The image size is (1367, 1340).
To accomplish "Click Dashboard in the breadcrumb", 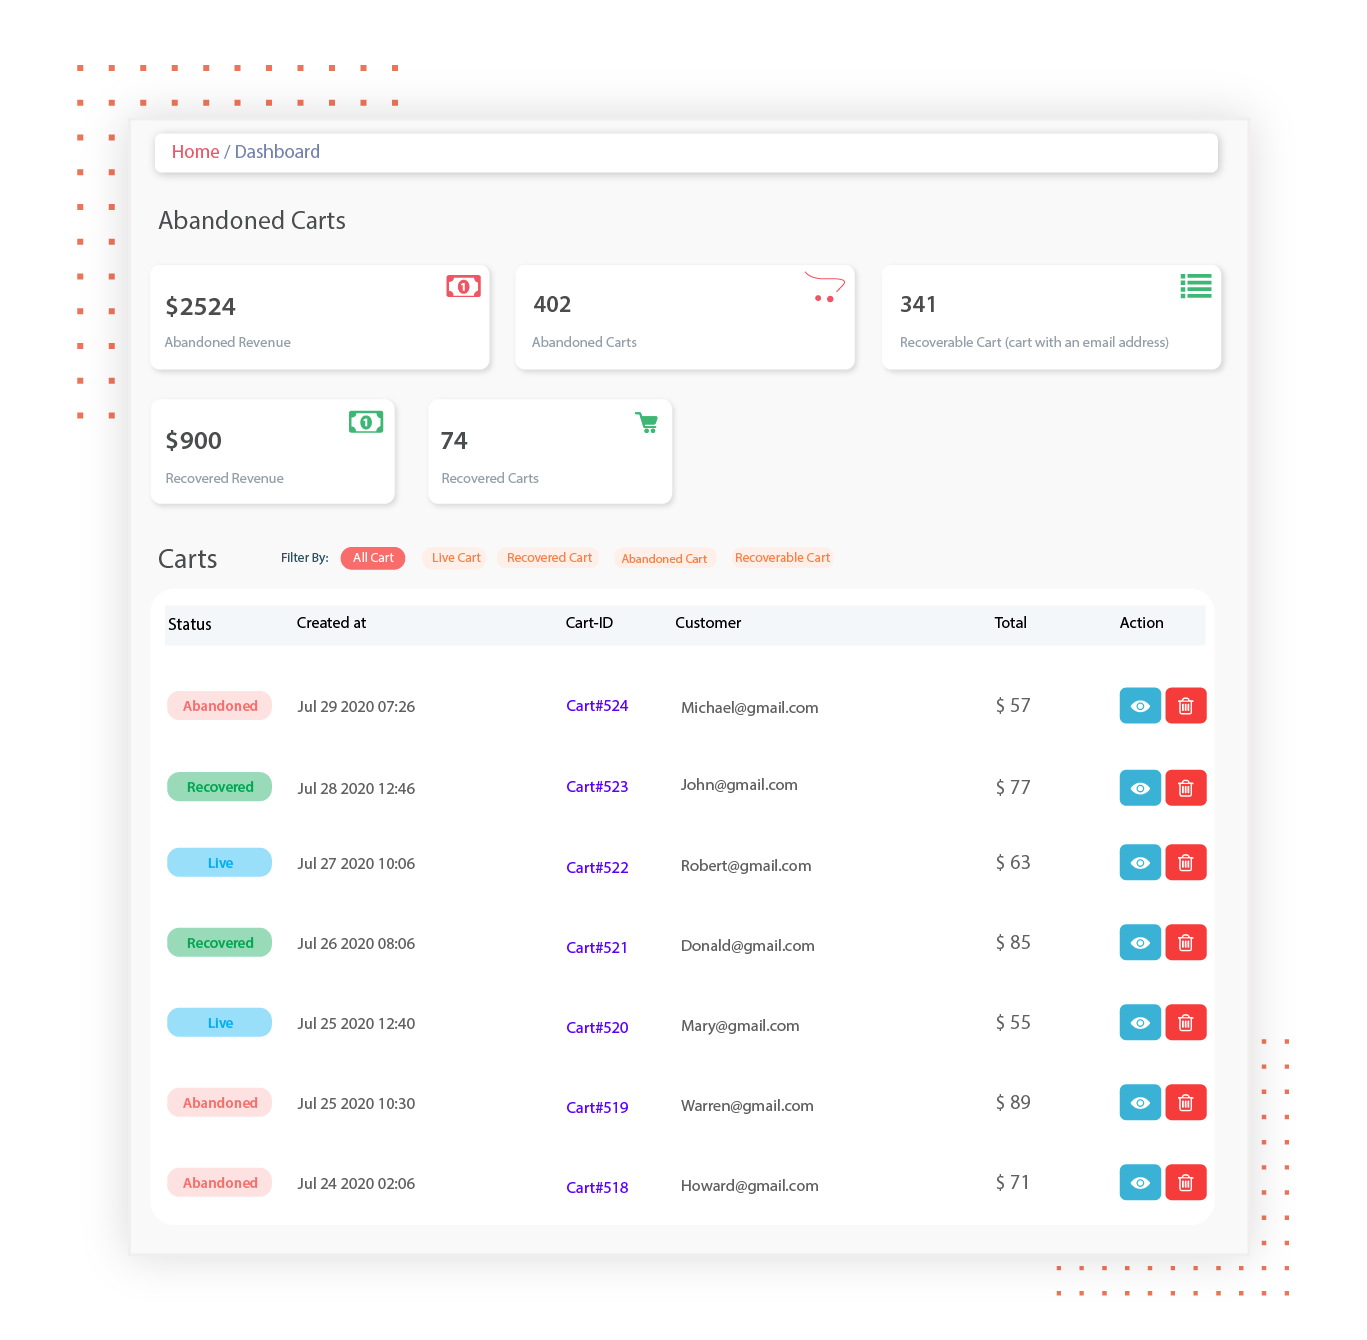I will click(277, 152).
